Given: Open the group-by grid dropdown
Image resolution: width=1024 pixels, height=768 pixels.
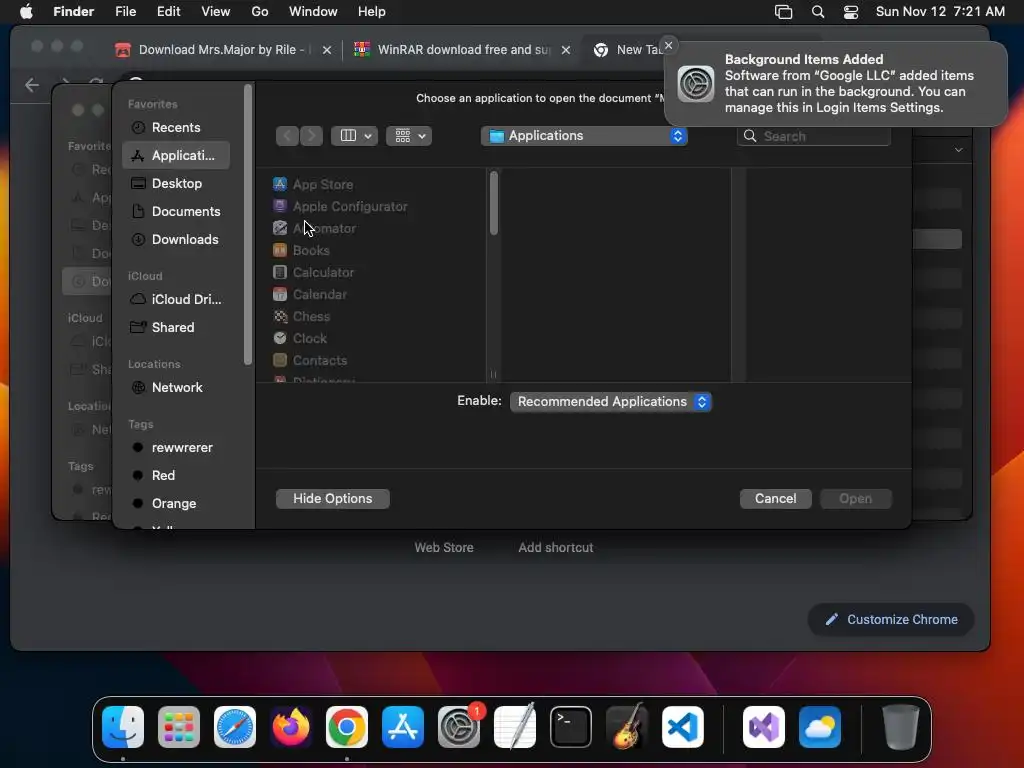Looking at the screenshot, I should pyautogui.click(x=409, y=136).
